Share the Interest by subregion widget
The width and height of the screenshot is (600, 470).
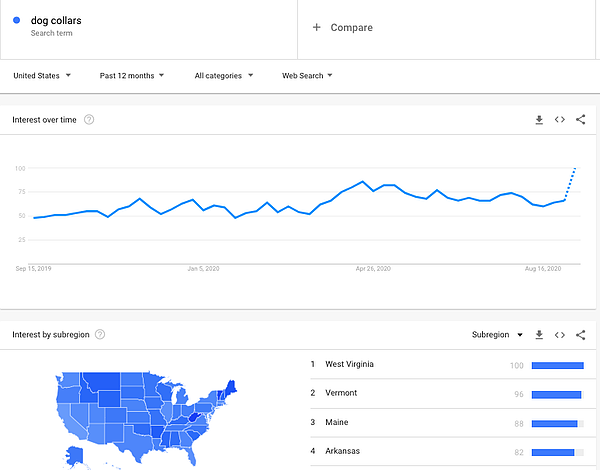[x=581, y=335]
